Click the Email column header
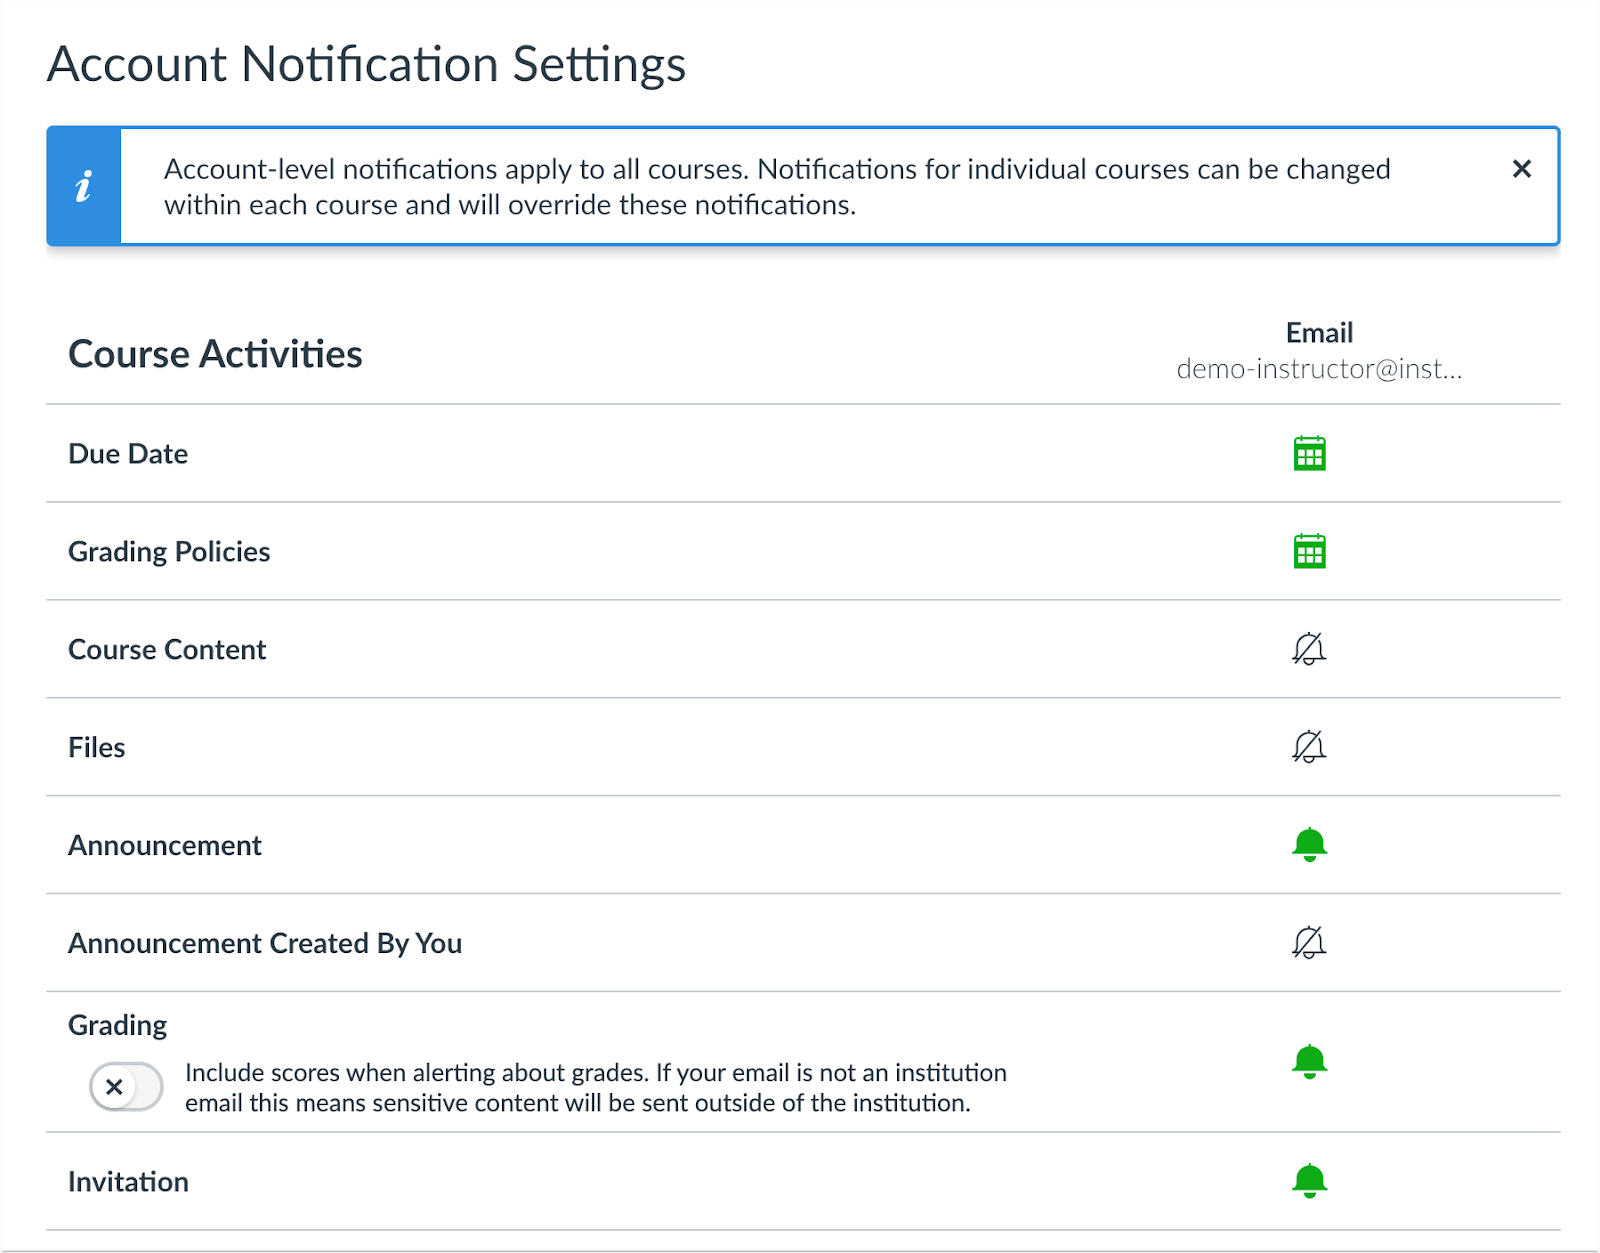This screenshot has width=1600, height=1253. pos(1319,333)
